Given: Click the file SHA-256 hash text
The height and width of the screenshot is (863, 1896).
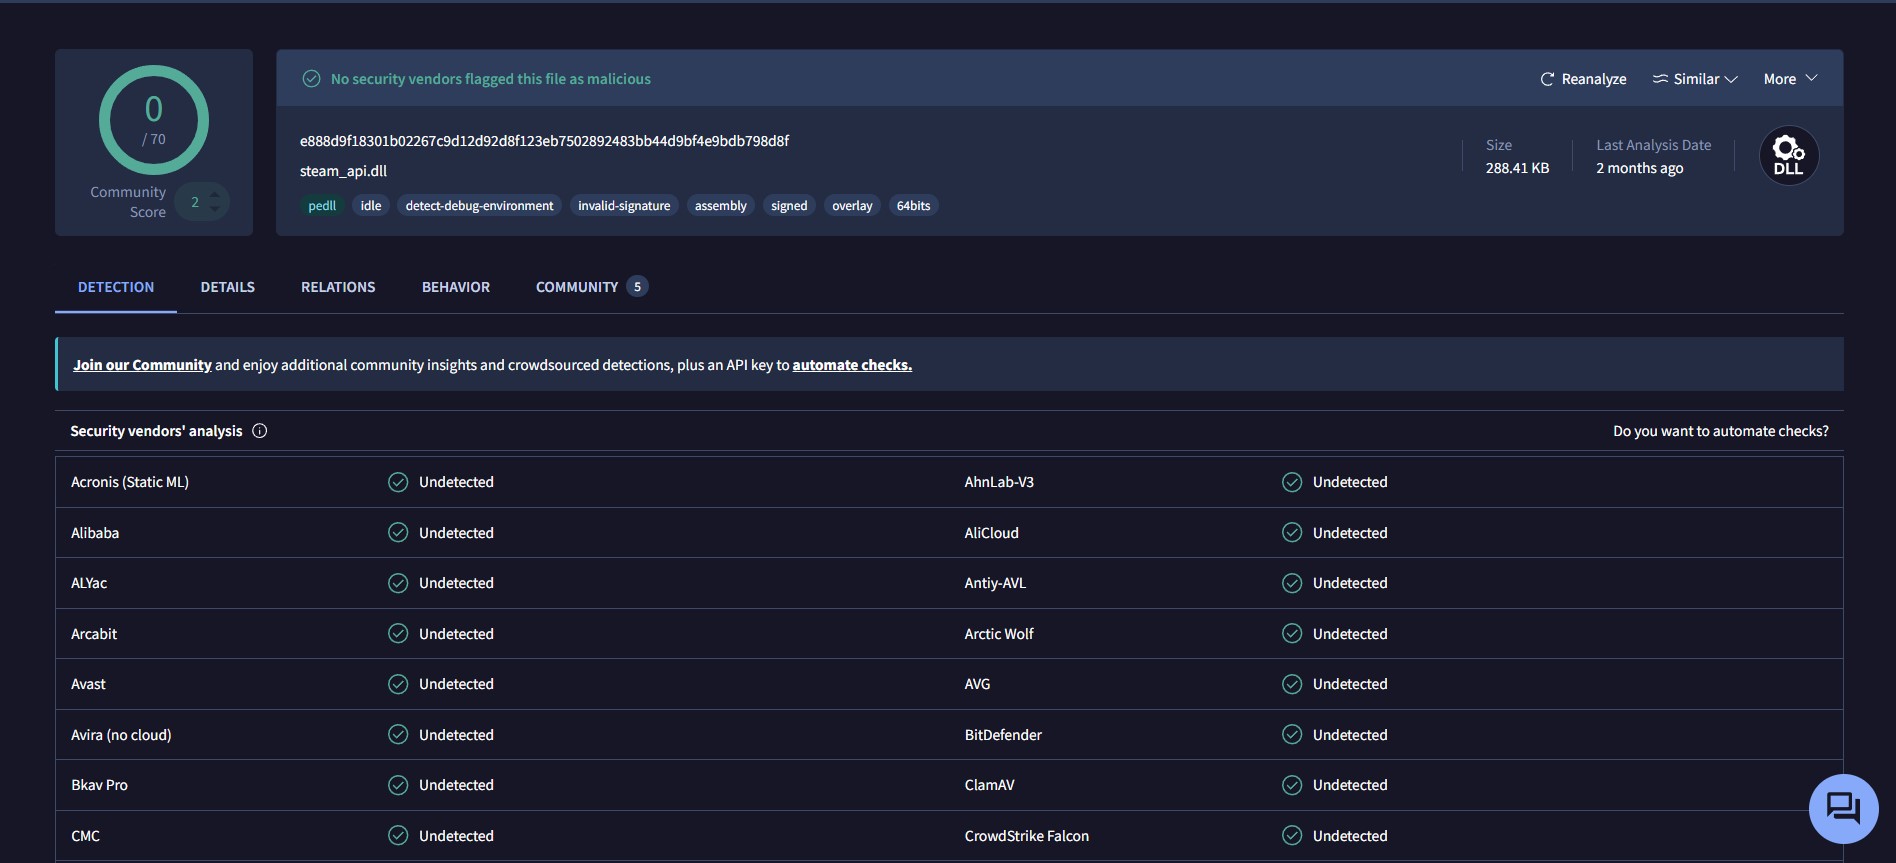Looking at the screenshot, I should tap(544, 141).
